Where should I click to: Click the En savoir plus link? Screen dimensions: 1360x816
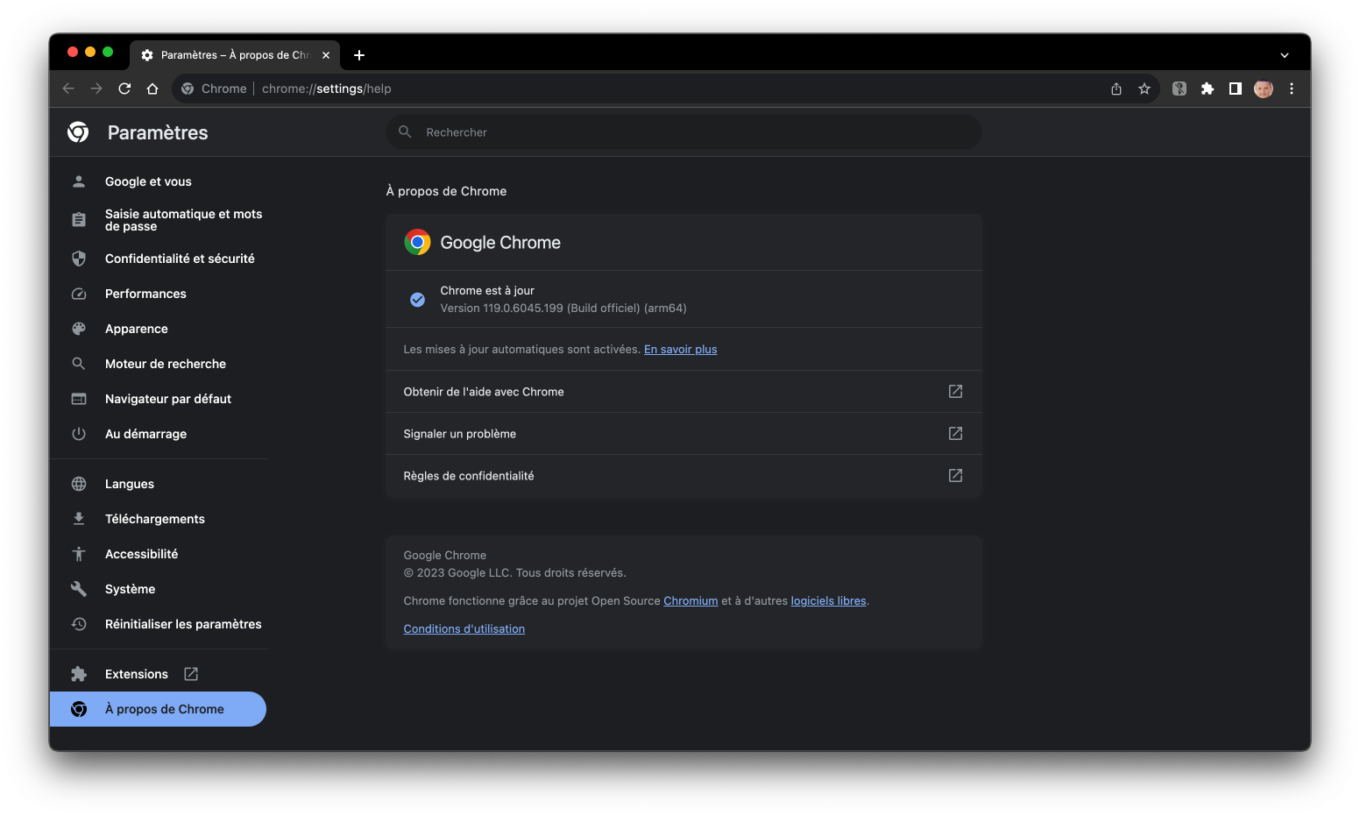point(680,350)
